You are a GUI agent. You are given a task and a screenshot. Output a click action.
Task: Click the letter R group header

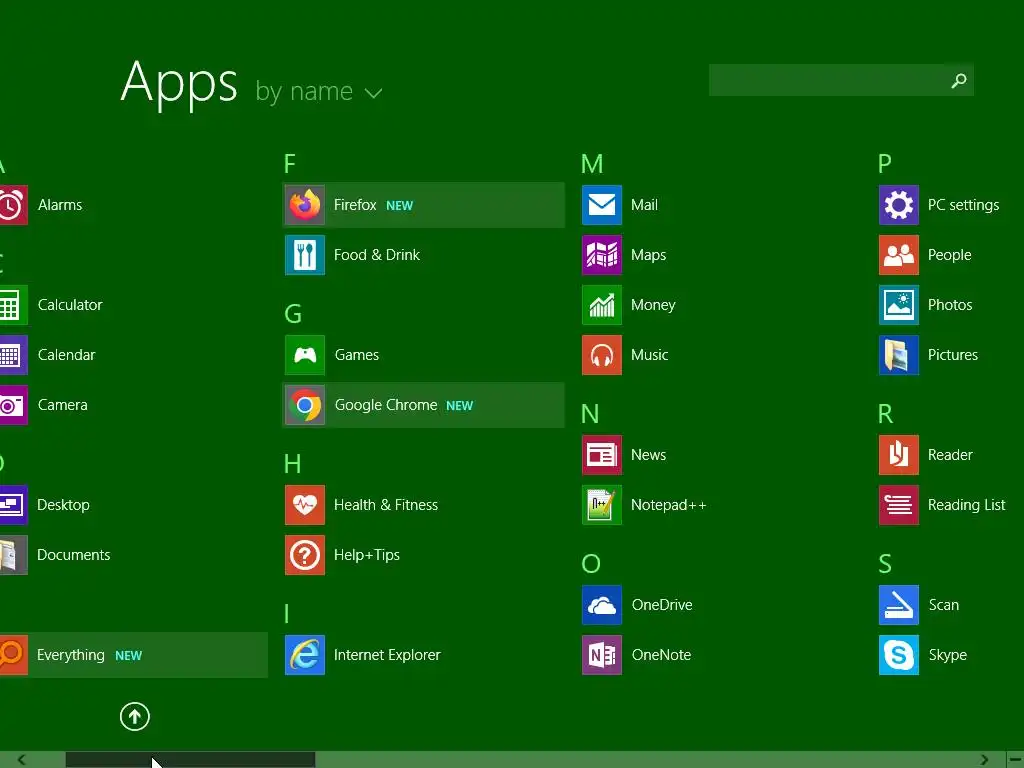[886, 414]
